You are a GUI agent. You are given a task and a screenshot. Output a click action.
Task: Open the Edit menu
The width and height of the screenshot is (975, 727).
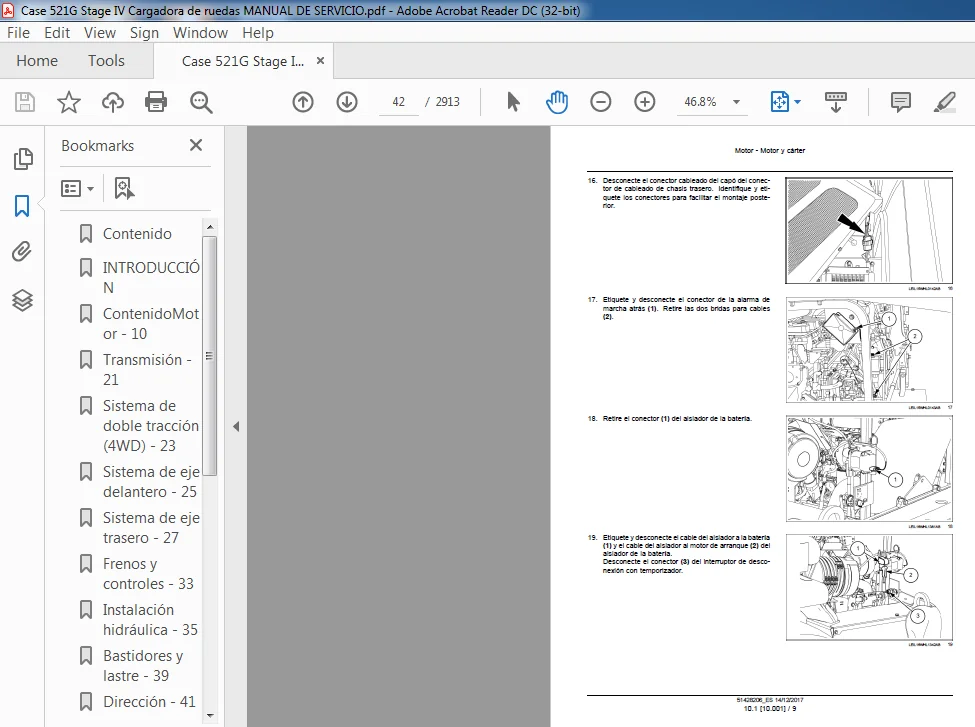tap(57, 32)
